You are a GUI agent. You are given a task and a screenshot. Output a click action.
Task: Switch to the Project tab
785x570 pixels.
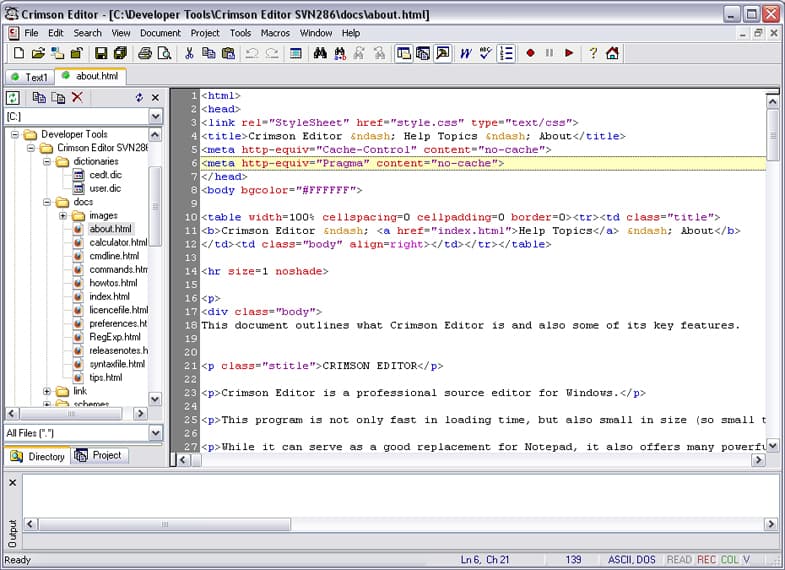(x=100, y=455)
